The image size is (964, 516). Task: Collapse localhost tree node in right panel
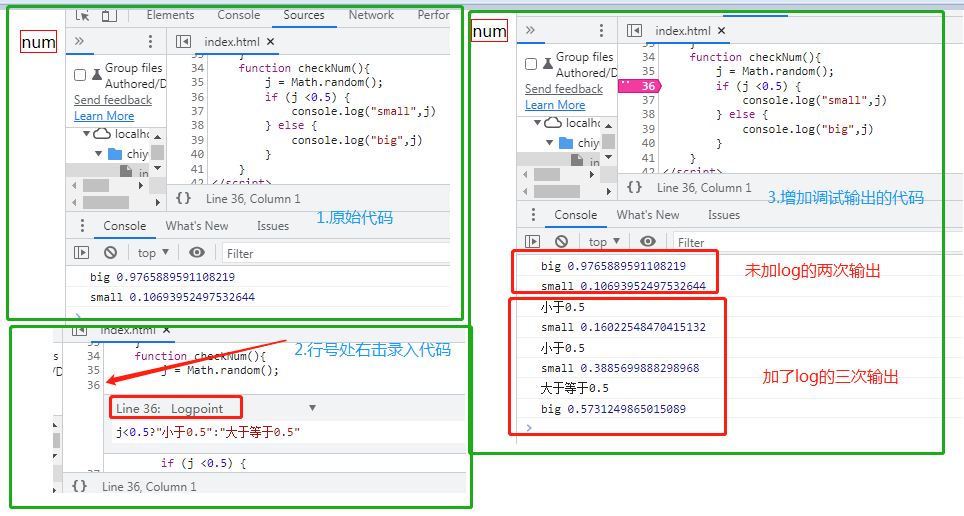[537, 122]
